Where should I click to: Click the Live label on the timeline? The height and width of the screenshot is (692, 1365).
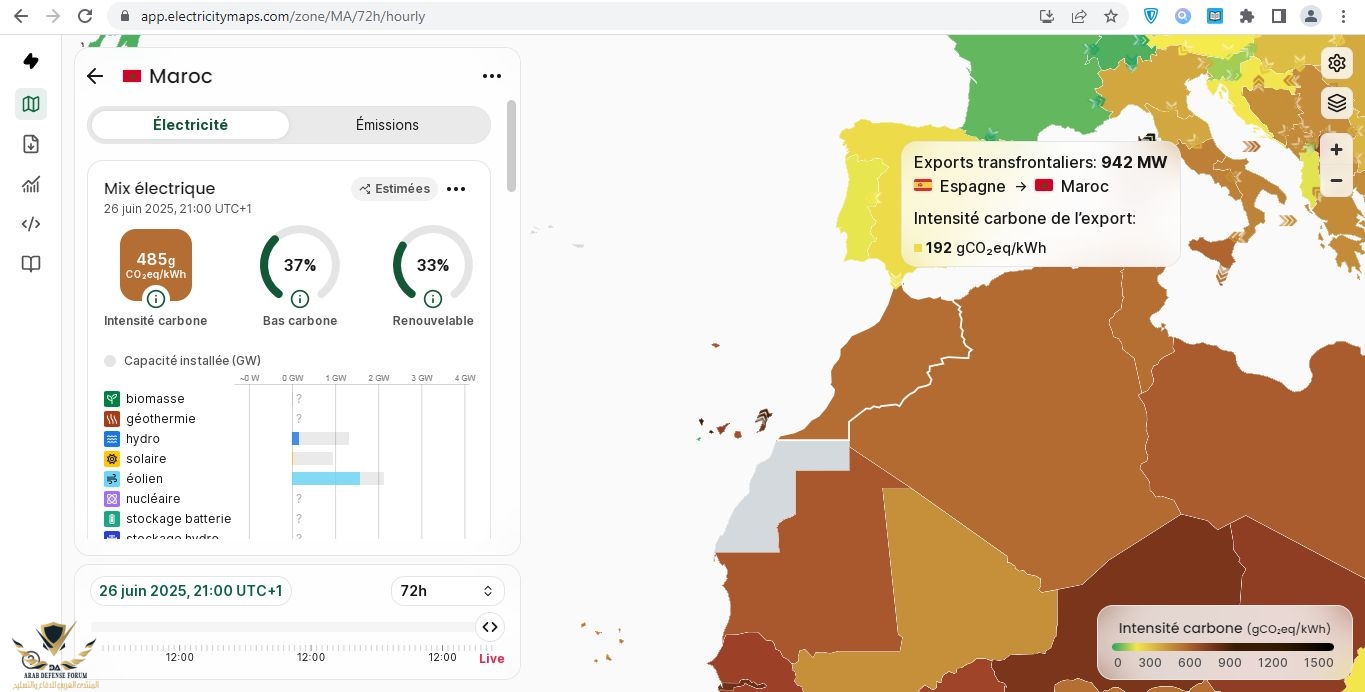[x=492, y=659]
